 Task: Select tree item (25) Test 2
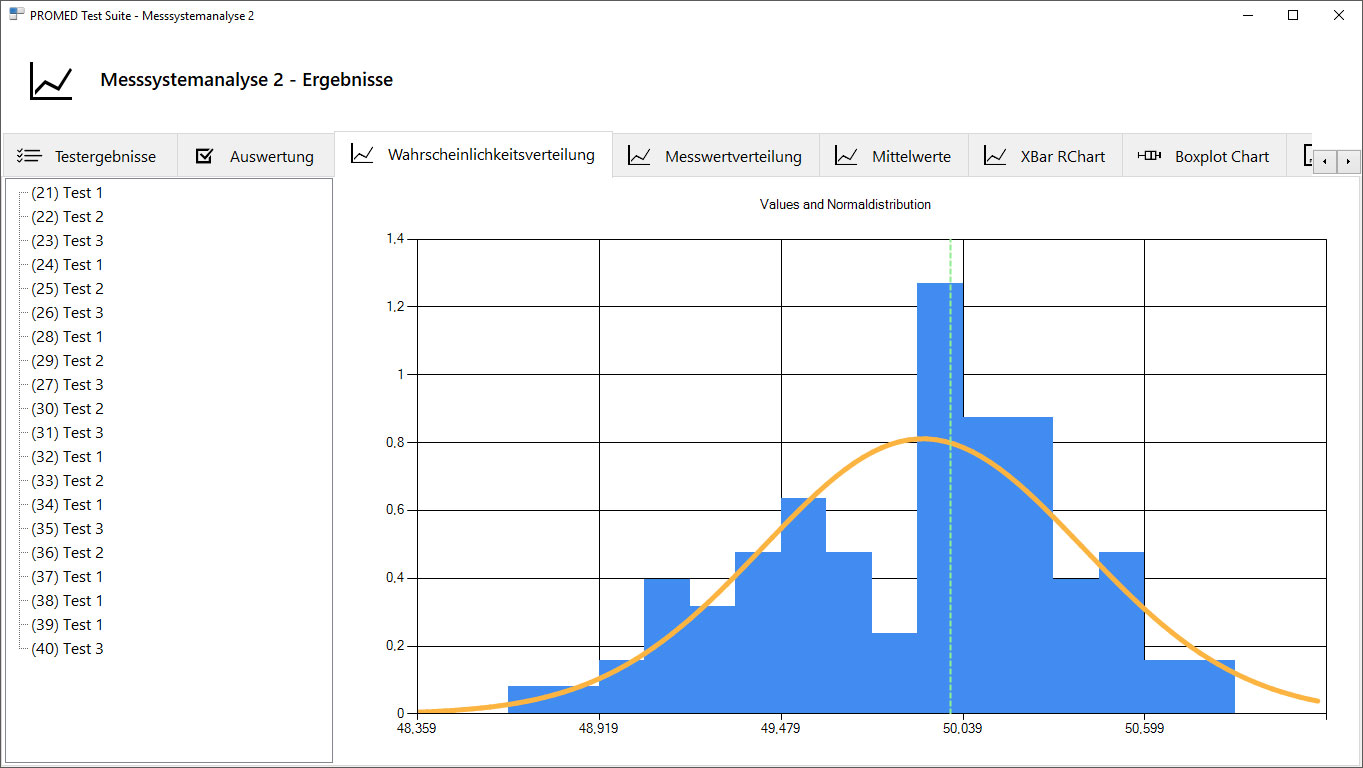pos(67,289)
